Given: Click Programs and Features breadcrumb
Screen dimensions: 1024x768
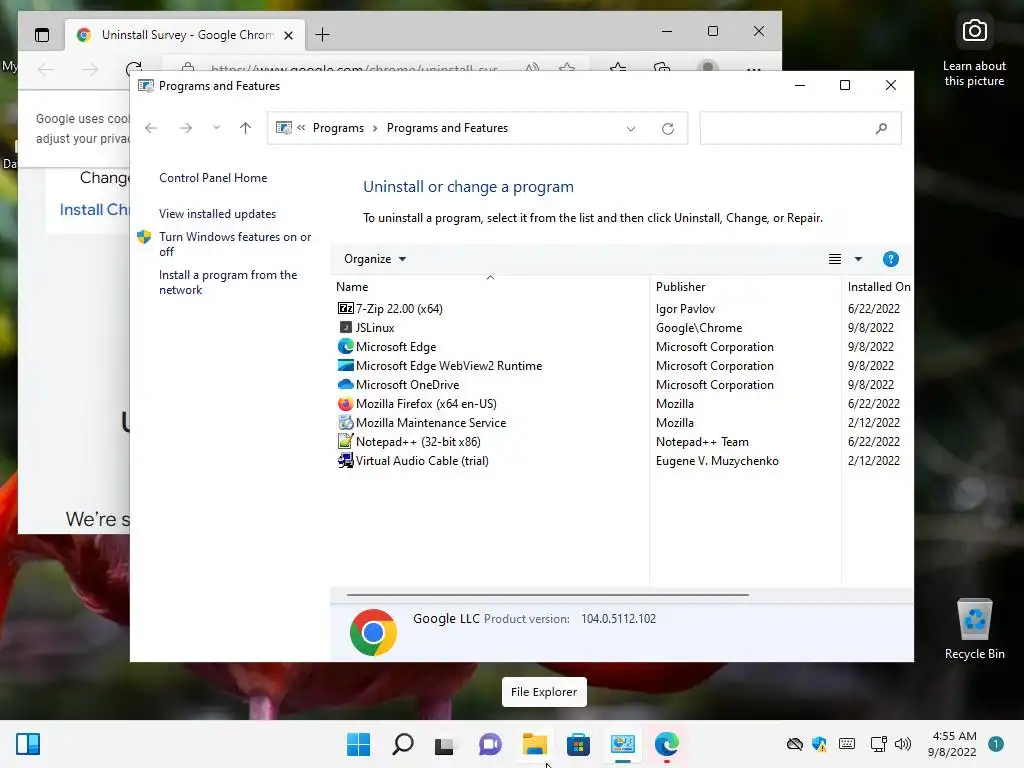Looking at the screenshot, I should click(447, 128).
